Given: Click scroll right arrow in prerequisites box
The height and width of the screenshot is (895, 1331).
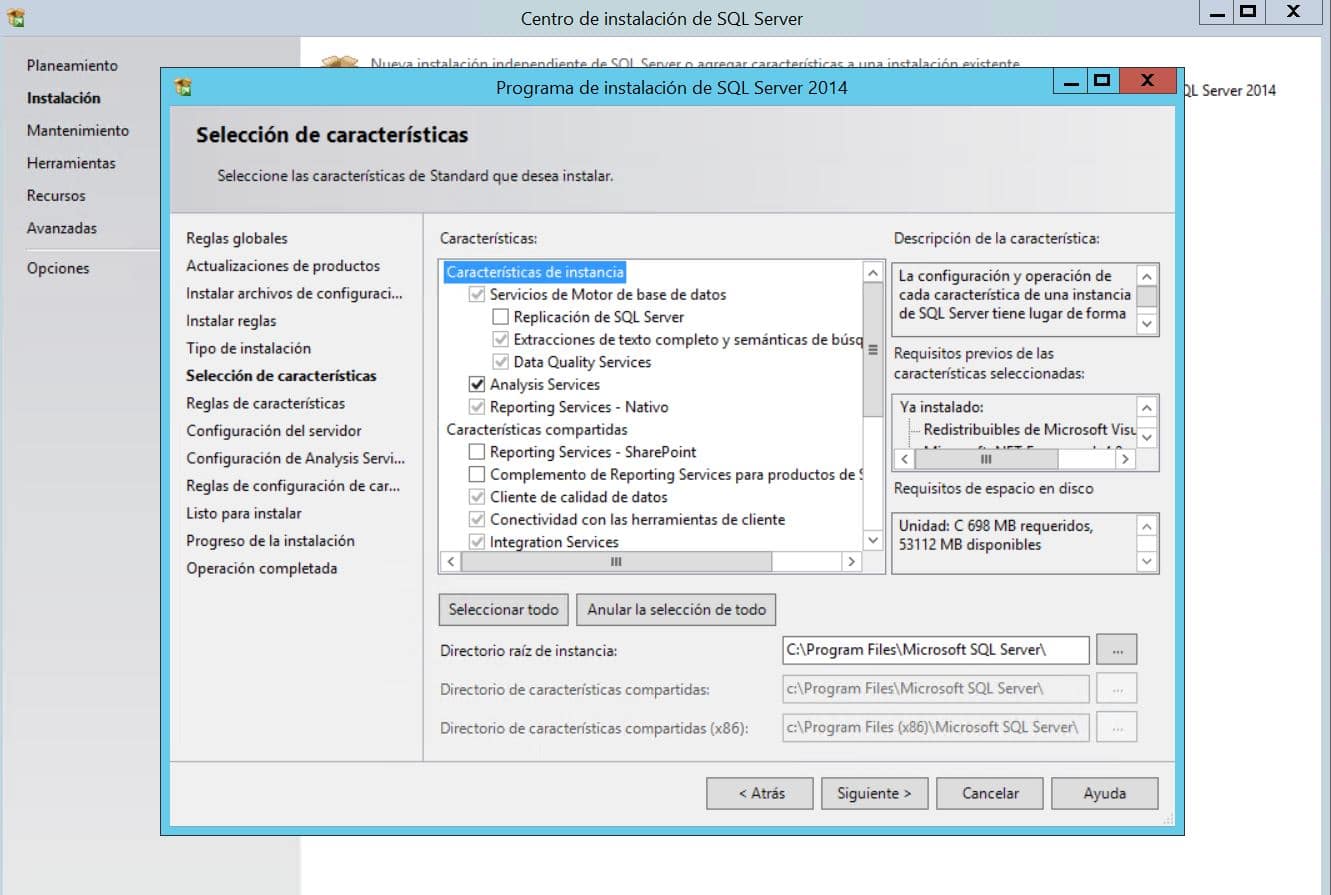Looking at the screenshot, I should tap(1125, 460).
